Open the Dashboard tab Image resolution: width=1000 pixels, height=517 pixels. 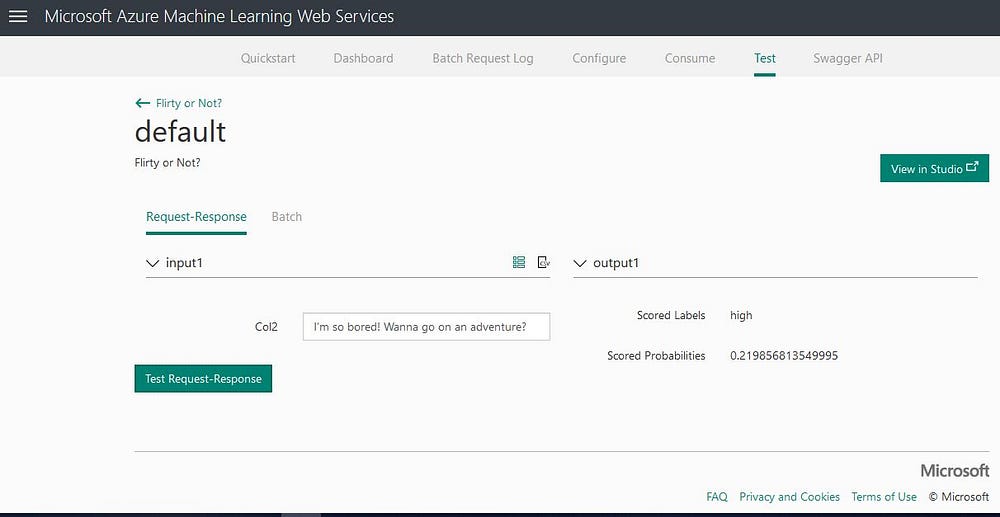point(364,58)
